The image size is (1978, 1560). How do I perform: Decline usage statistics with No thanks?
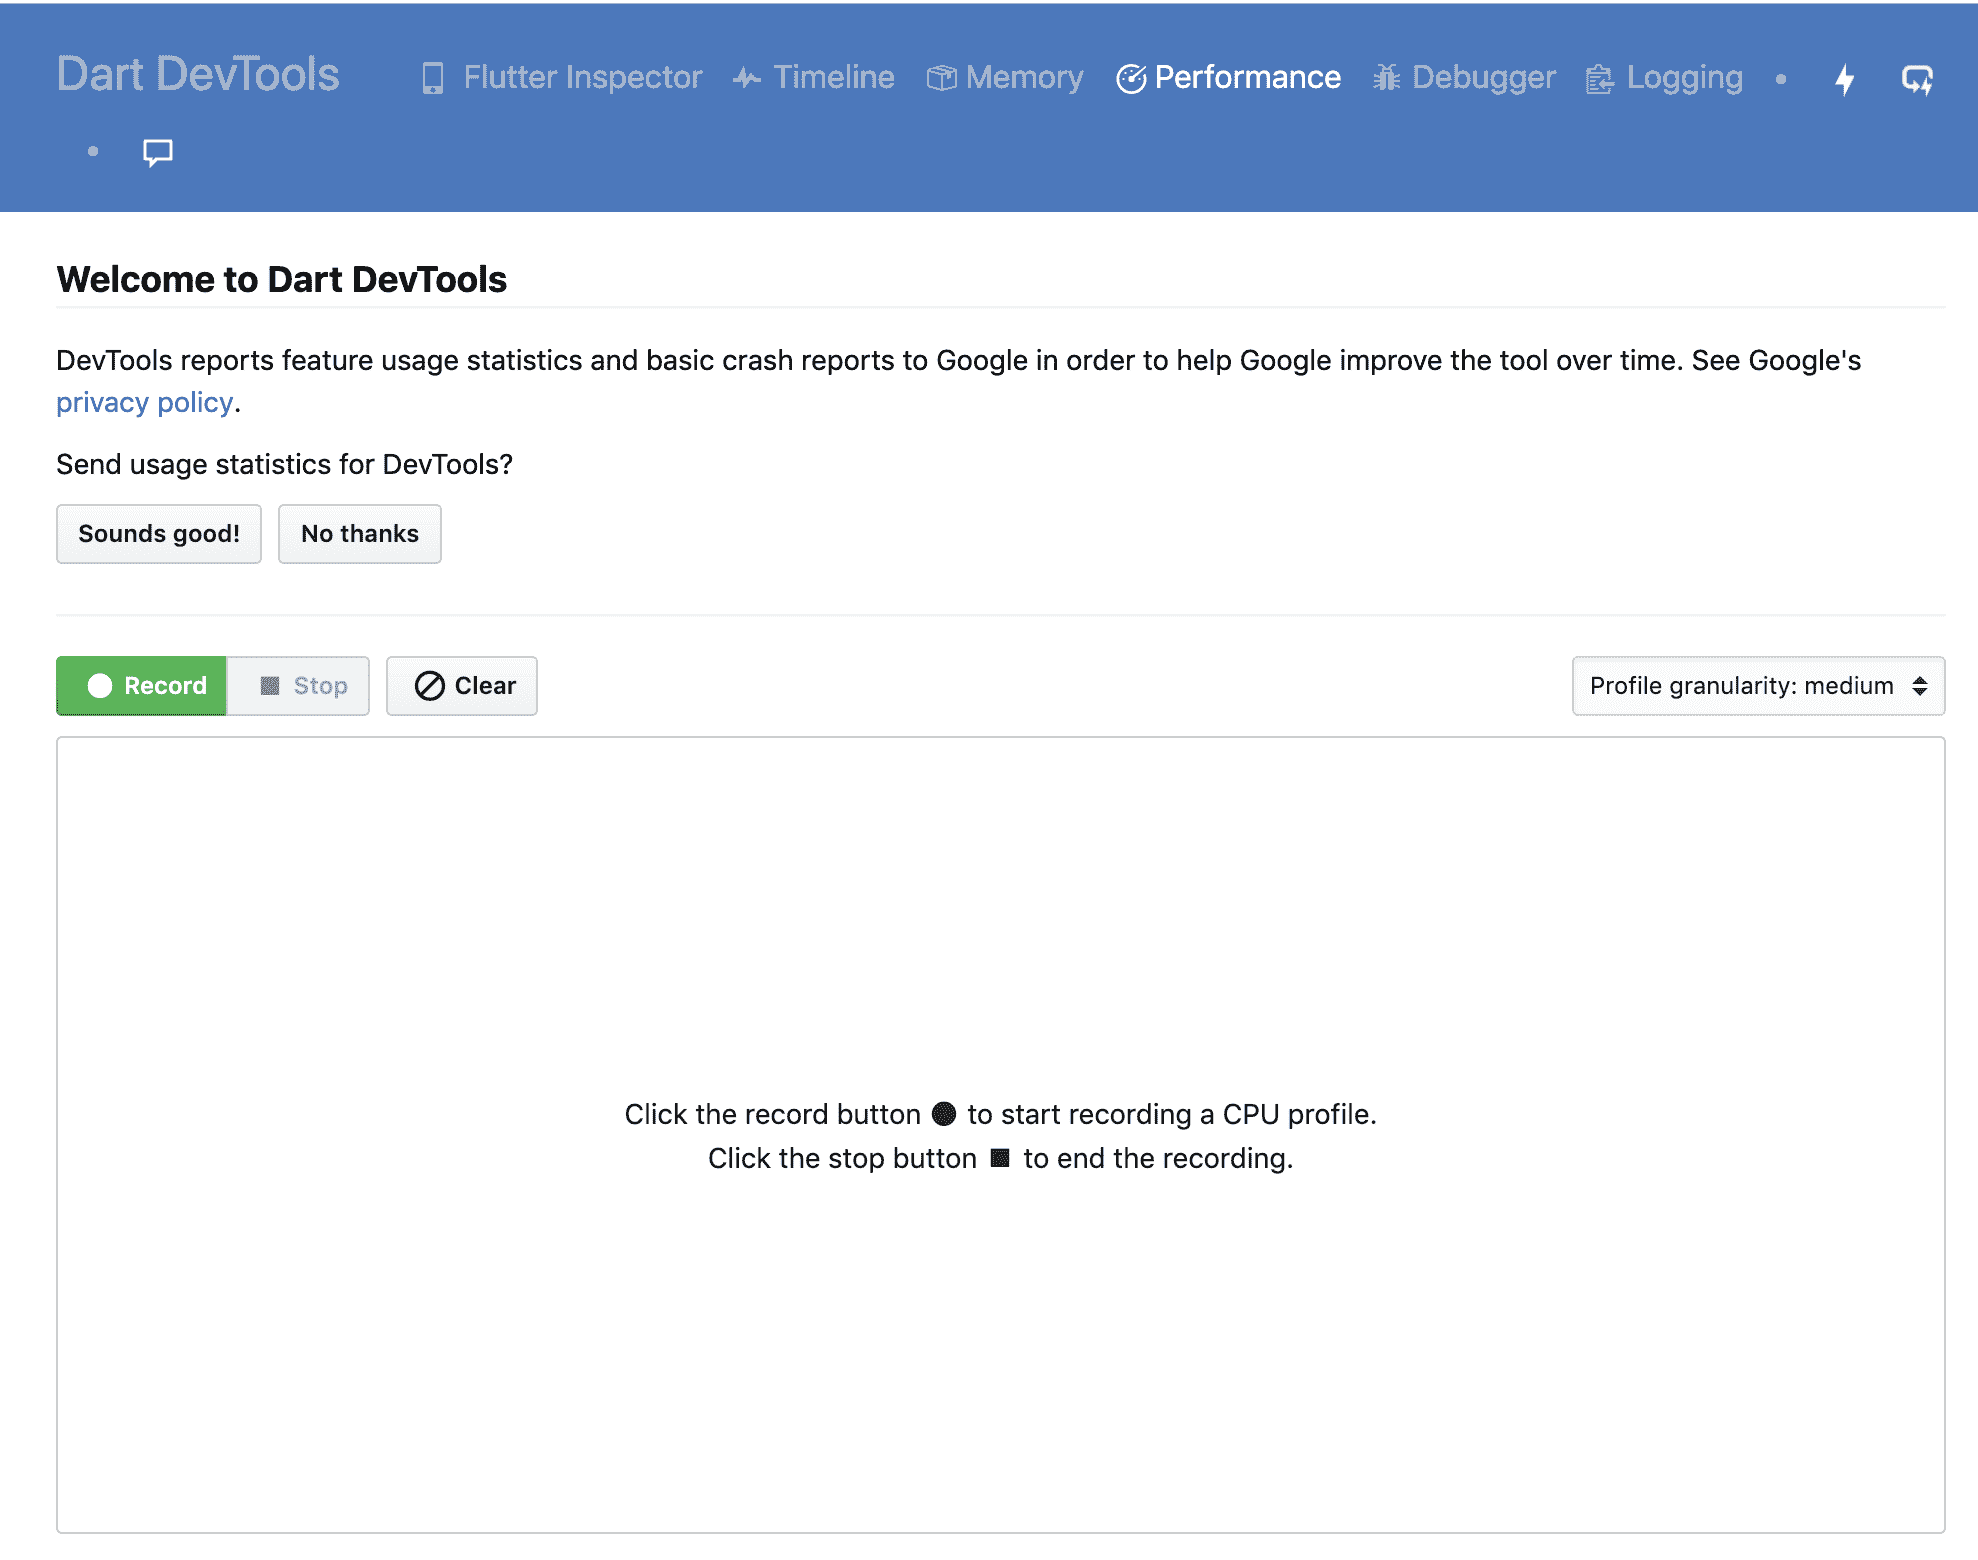pos(360,534)
